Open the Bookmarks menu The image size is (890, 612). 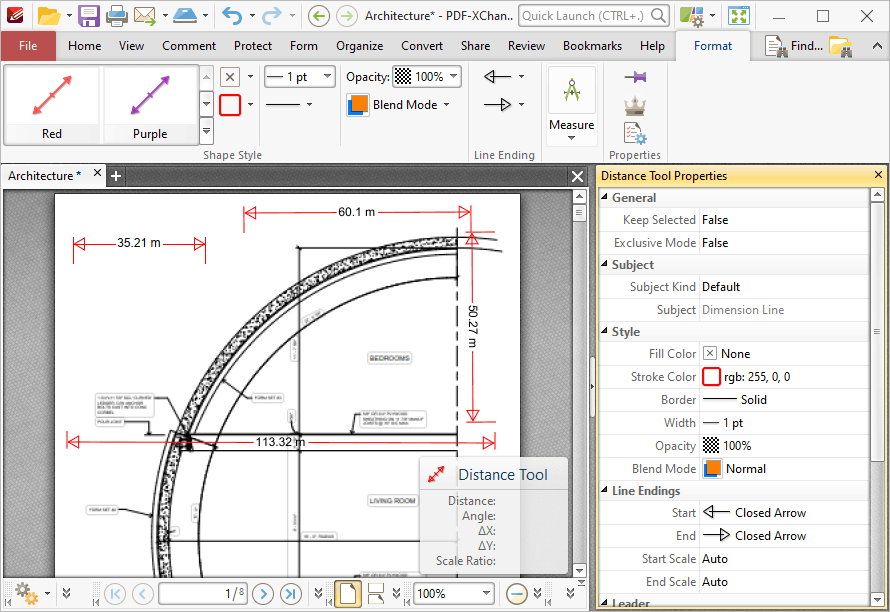592,46
